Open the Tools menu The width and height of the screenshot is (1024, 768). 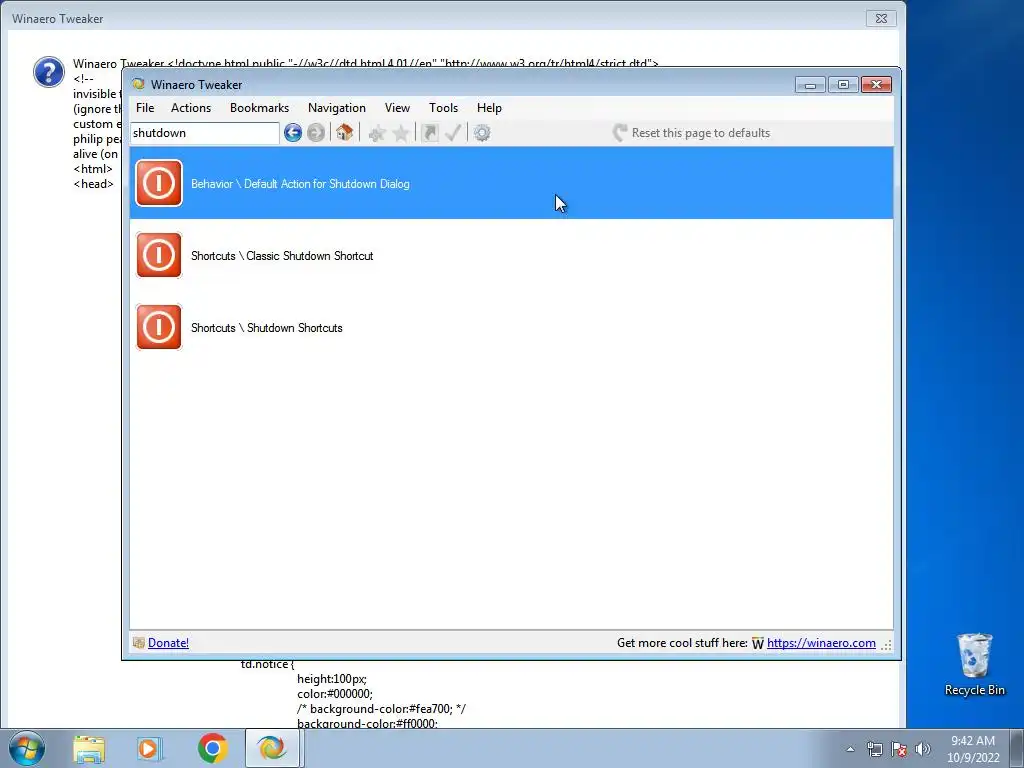click(x=443, y=108)
